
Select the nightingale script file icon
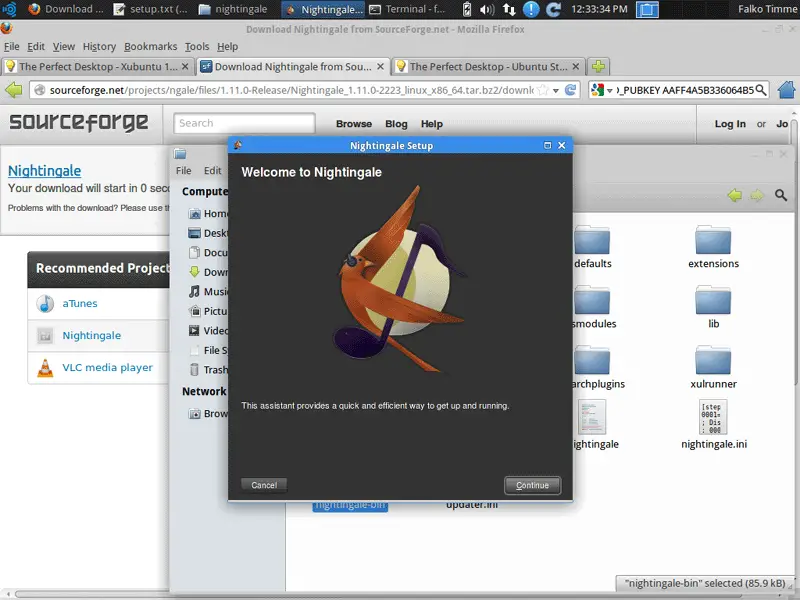[x=592, y=417]
